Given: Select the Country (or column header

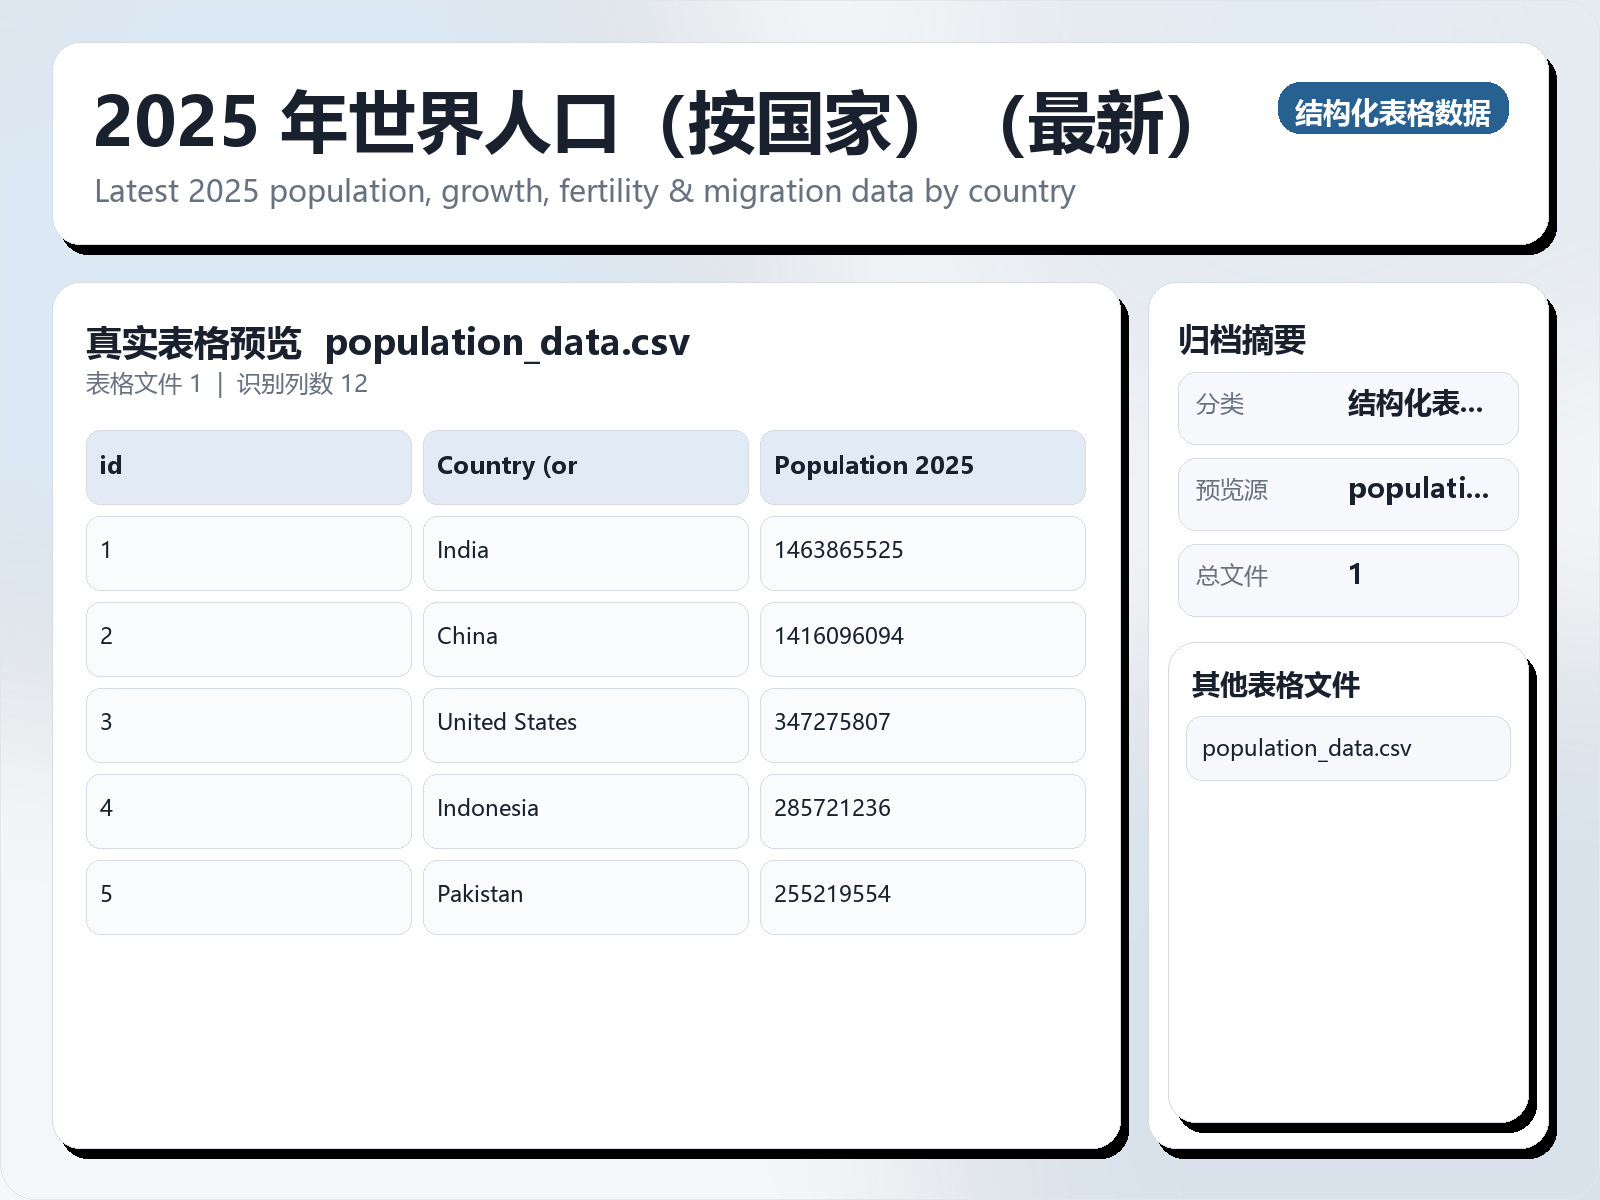Looking at the screenshot, I should pyautogui.click(x=585, y=466).
